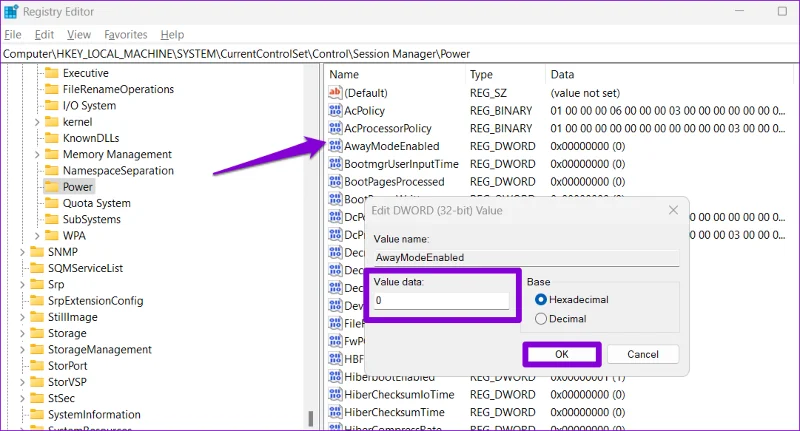
Task: Select the FileRenameOperations folder icon
Action: click(x=52, y=89)
